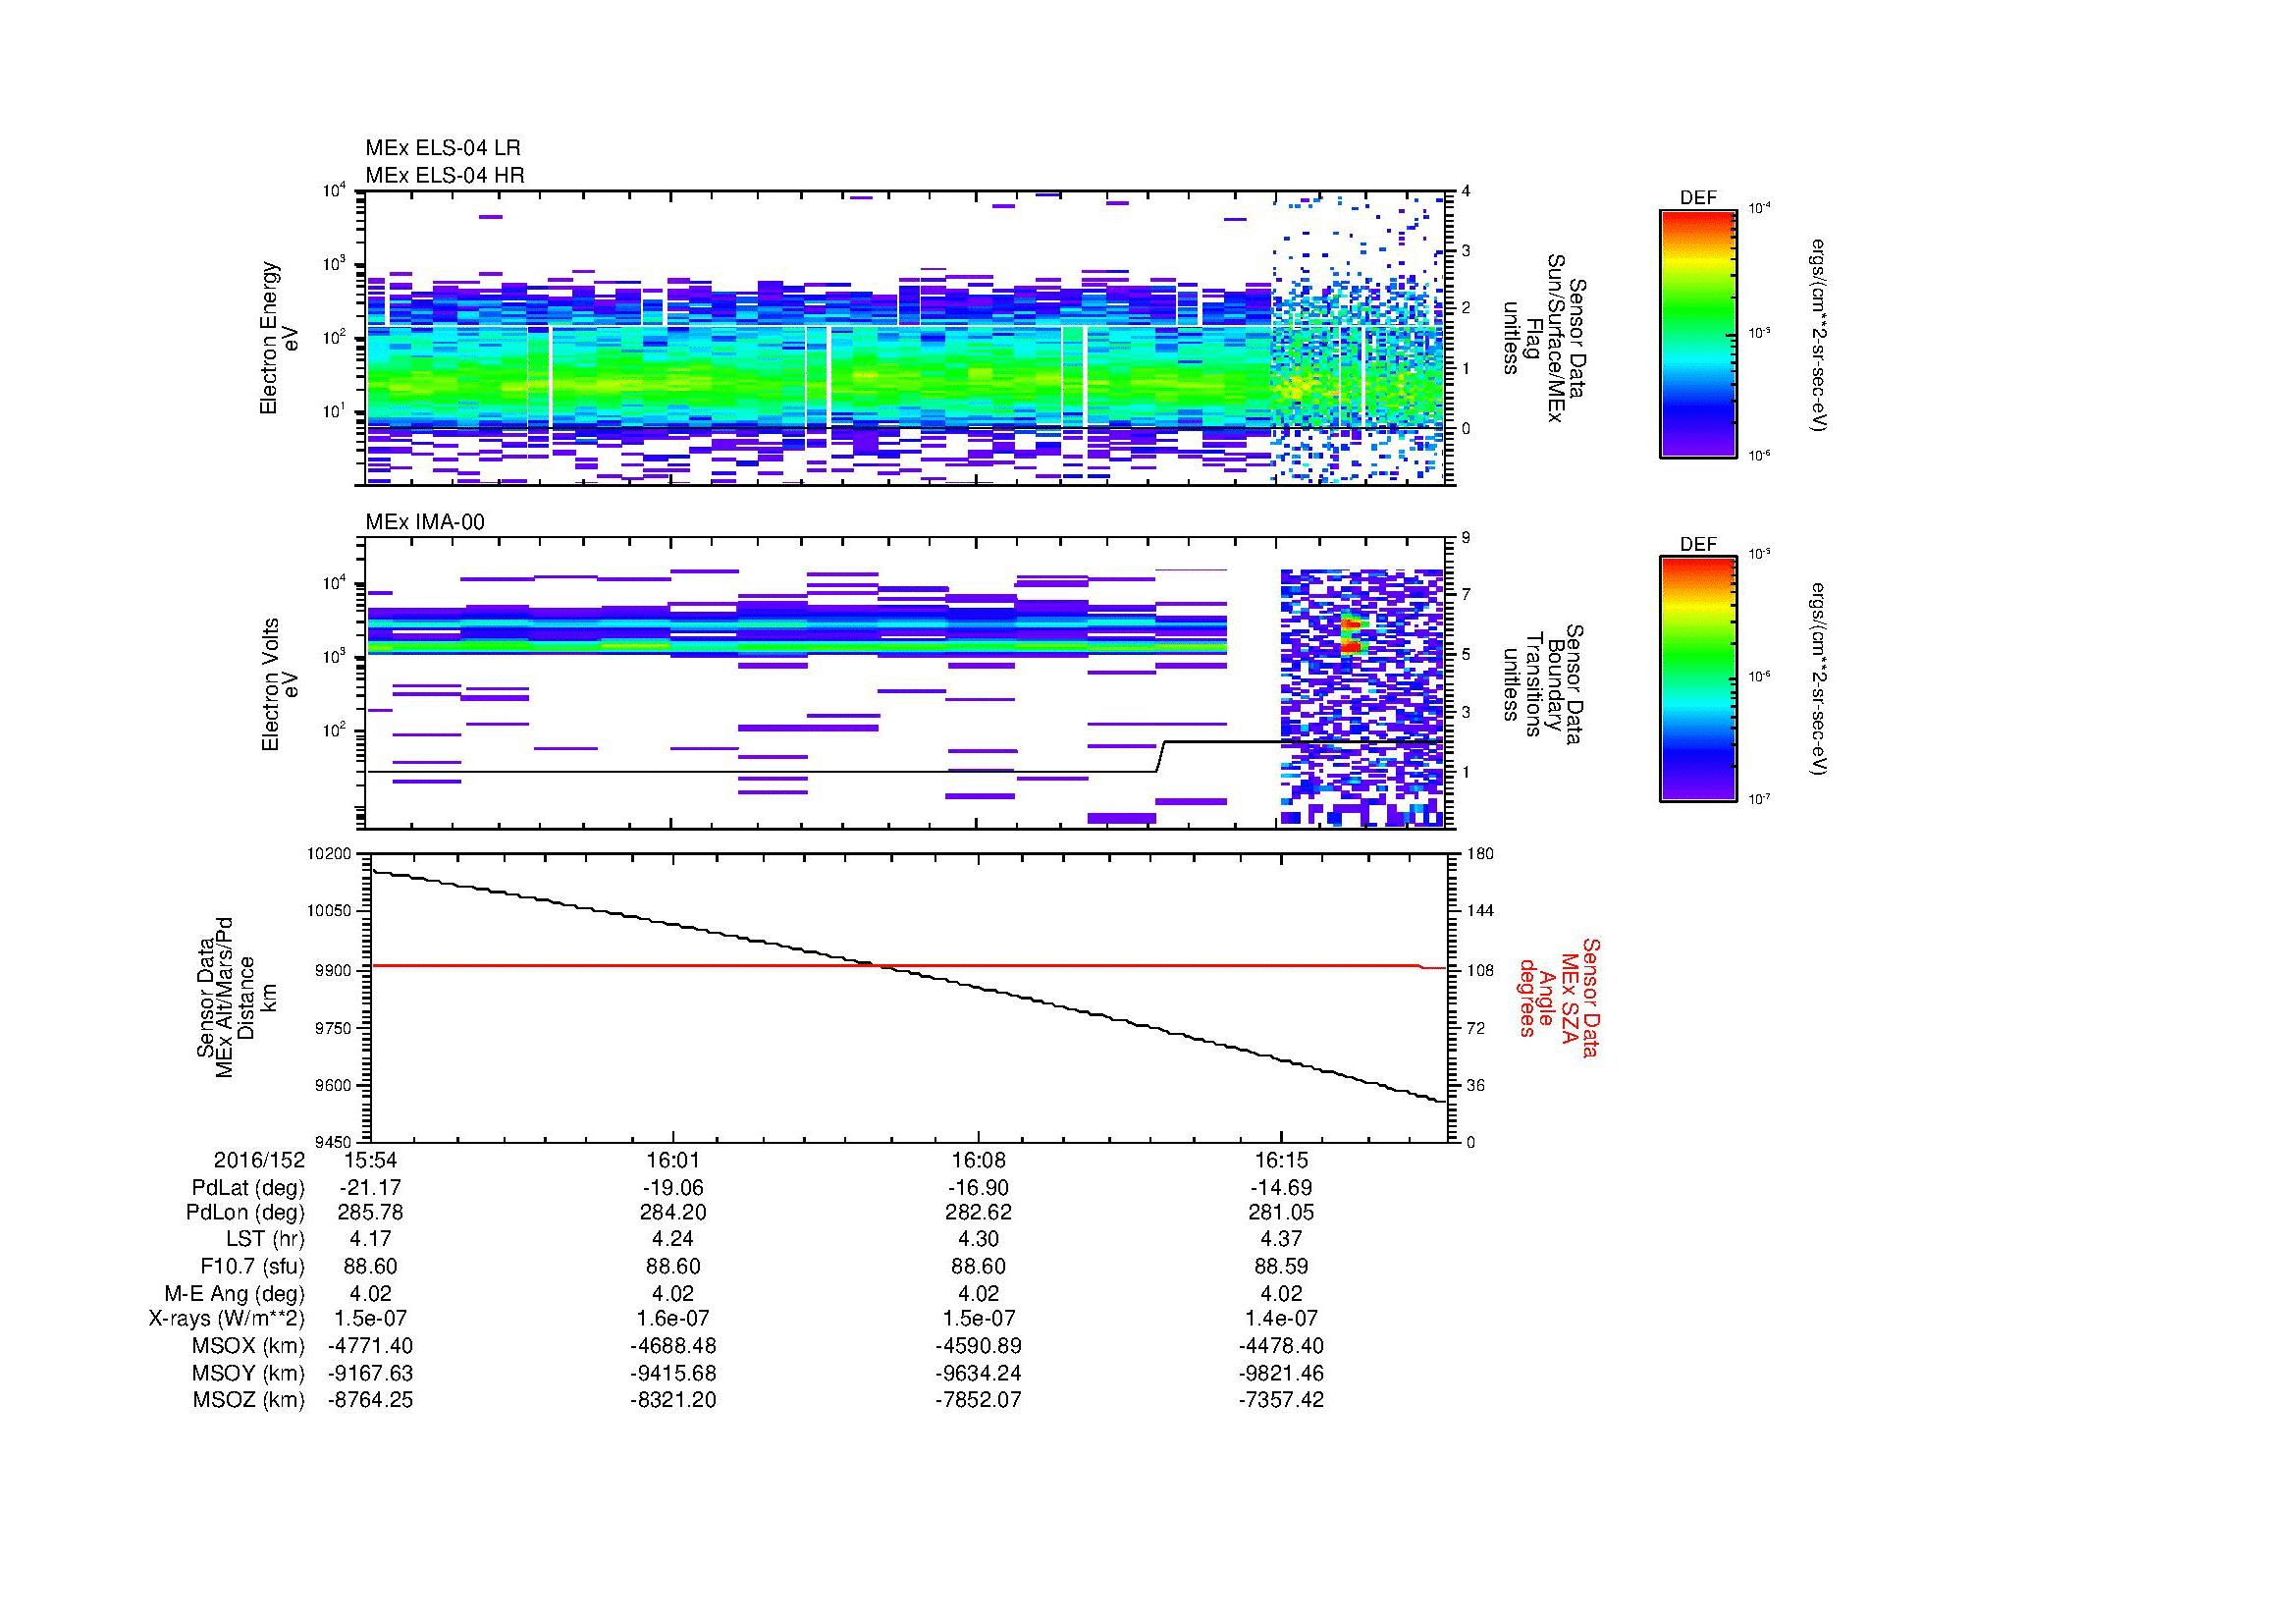The width and height of the screenshot is (2296, 1623).
Task: Click the PdLat value '-14.69'
Action: point(1281,1188)
